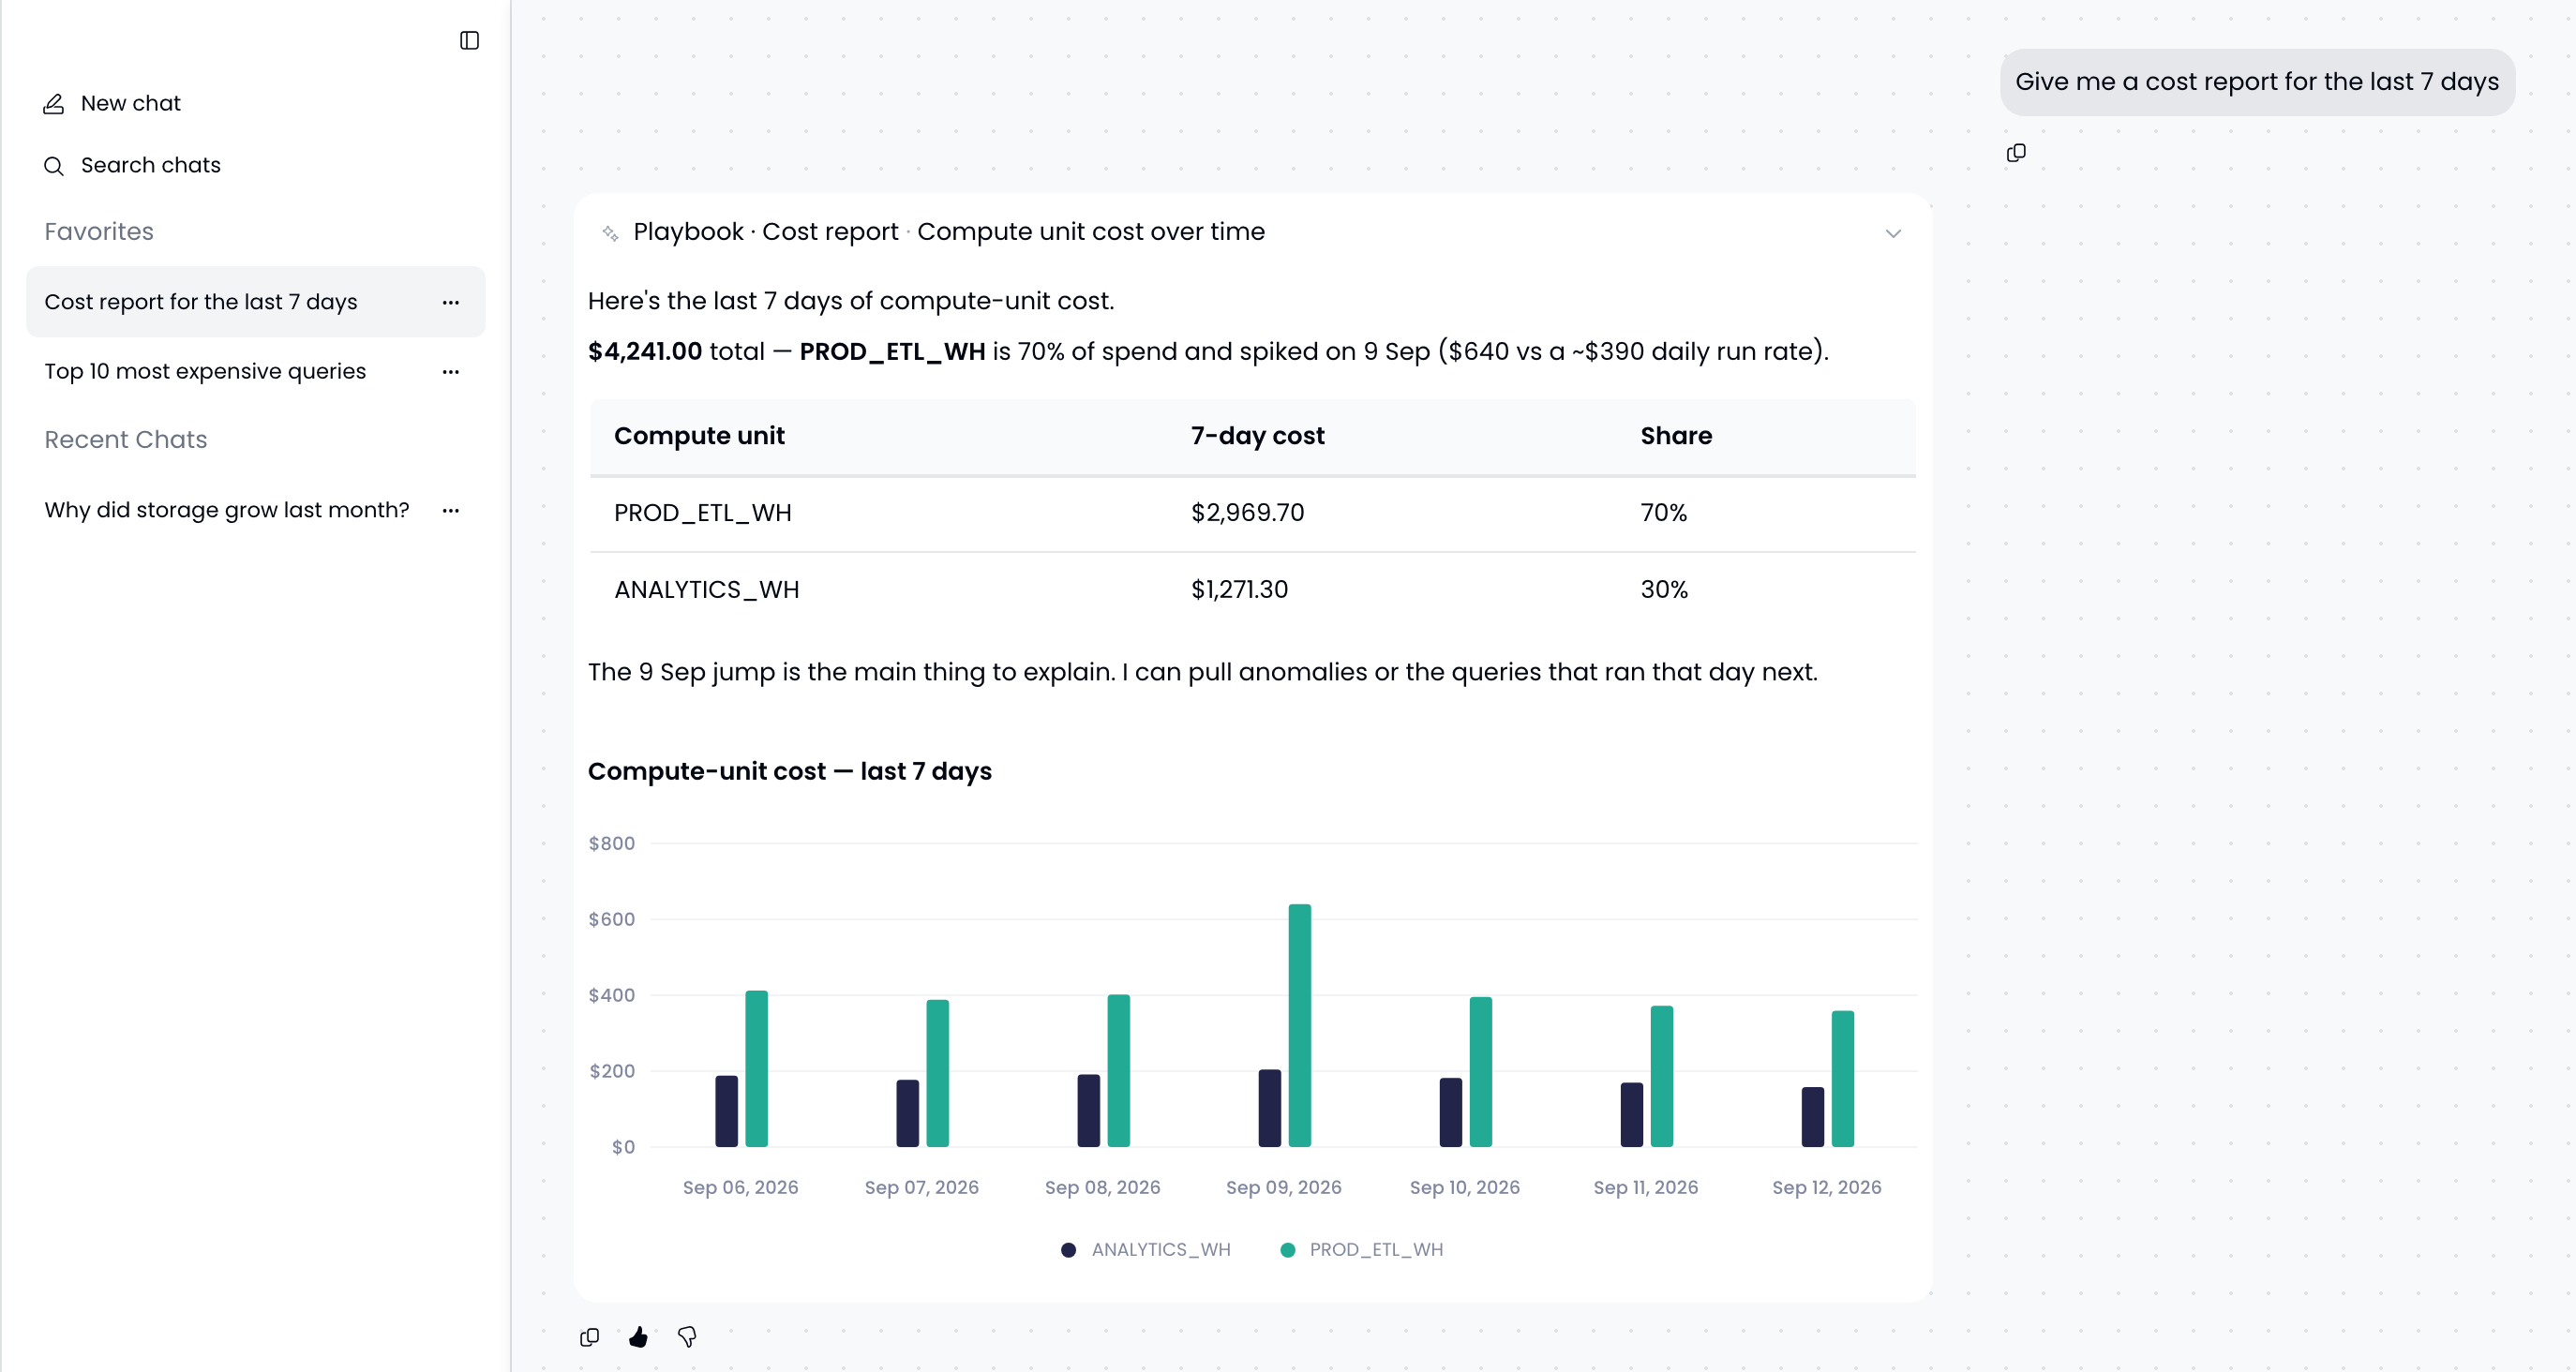
Task: Copy the user message text
Action: [2016, 153]
